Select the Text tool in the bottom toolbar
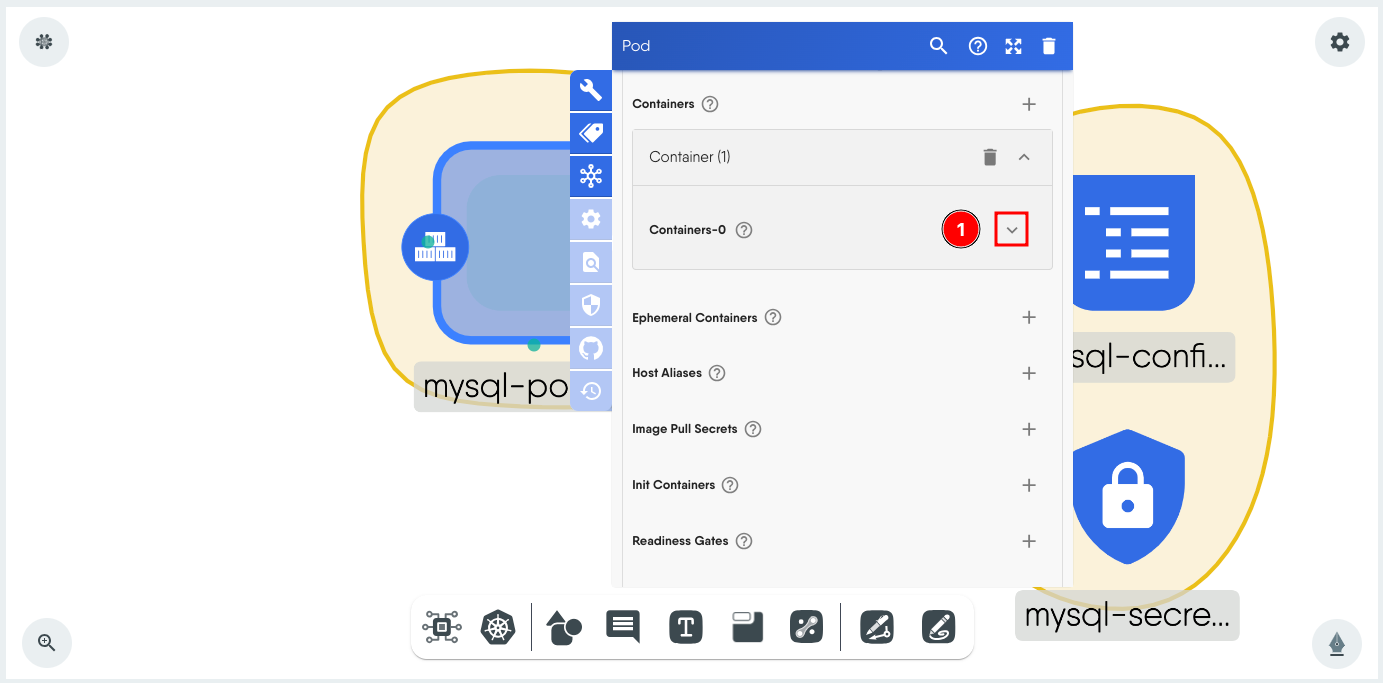1383x683 pixels. [x=685, y=627]
